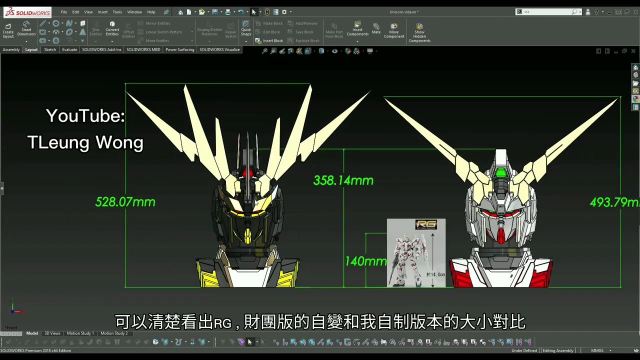The image size is (640, 360).
Task: Print the document with the Print icon
Action: click(x=228, y=12)
